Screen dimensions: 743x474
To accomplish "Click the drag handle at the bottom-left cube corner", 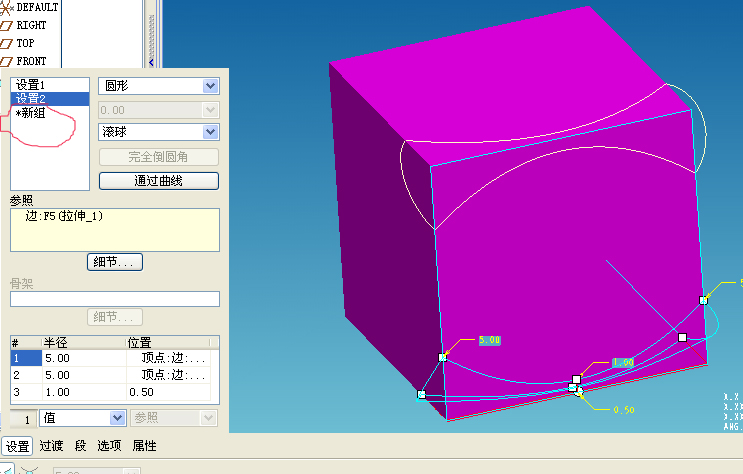I will [x=421, y=394].
